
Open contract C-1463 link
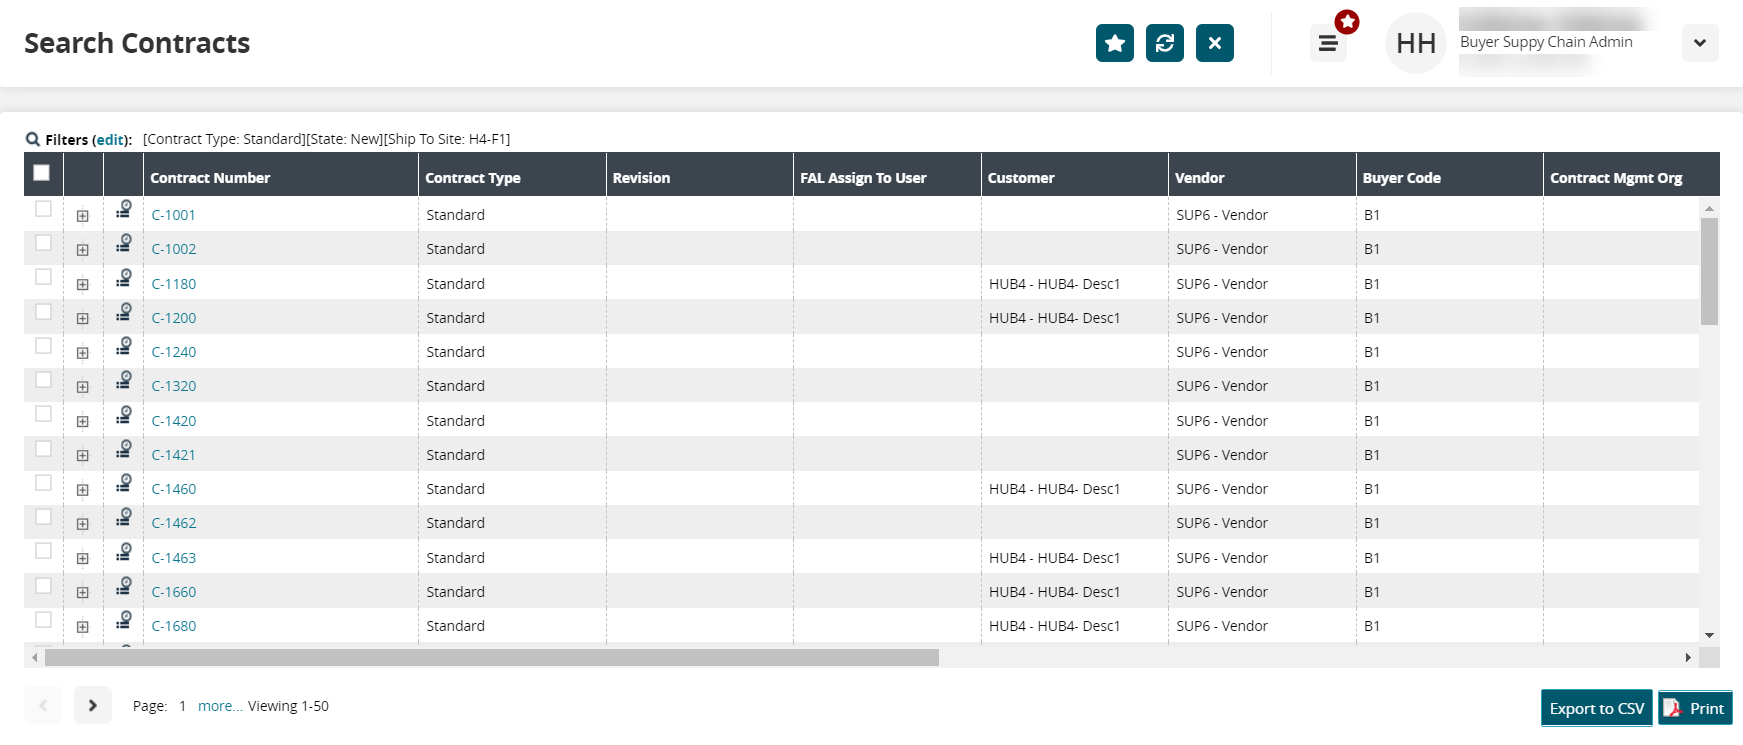174,558
